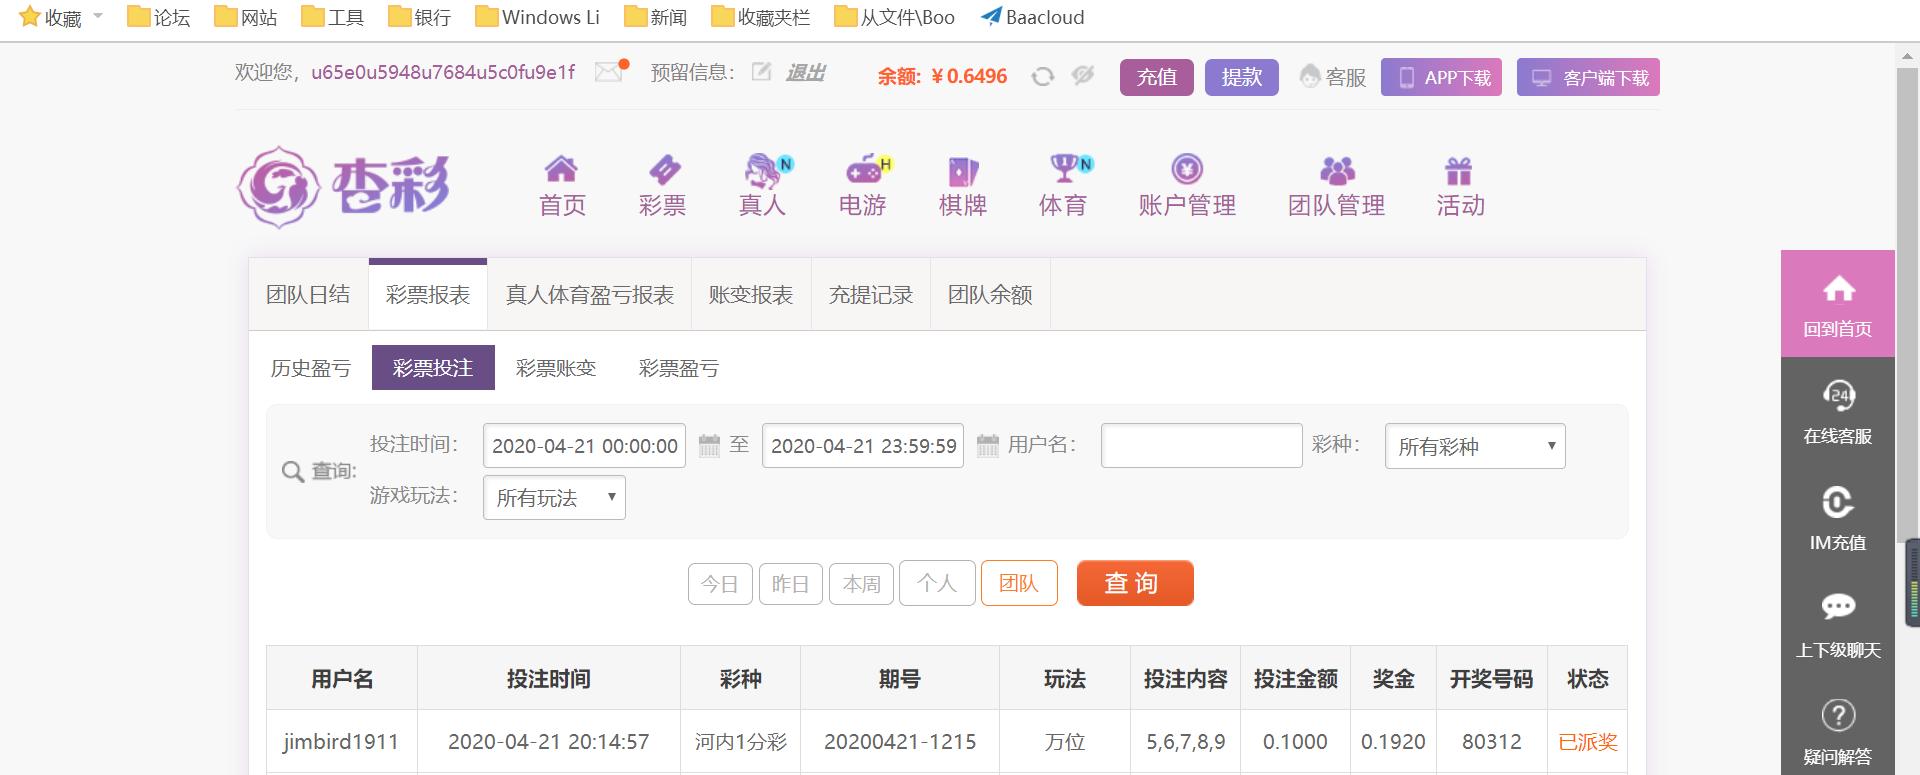This screenshot has width=1920, height=775.
Task: Open the 账户管理 account nav icon
Action: coord(1187,169)
